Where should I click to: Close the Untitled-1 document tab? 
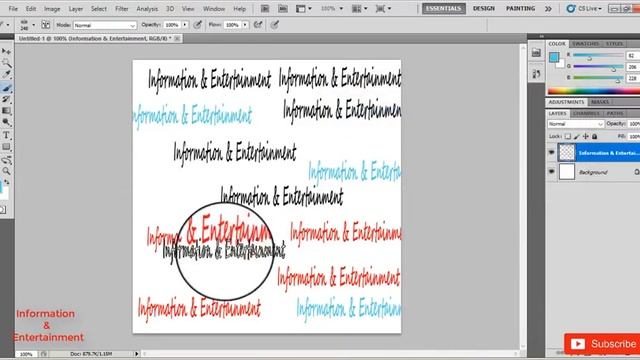point(177,38)
